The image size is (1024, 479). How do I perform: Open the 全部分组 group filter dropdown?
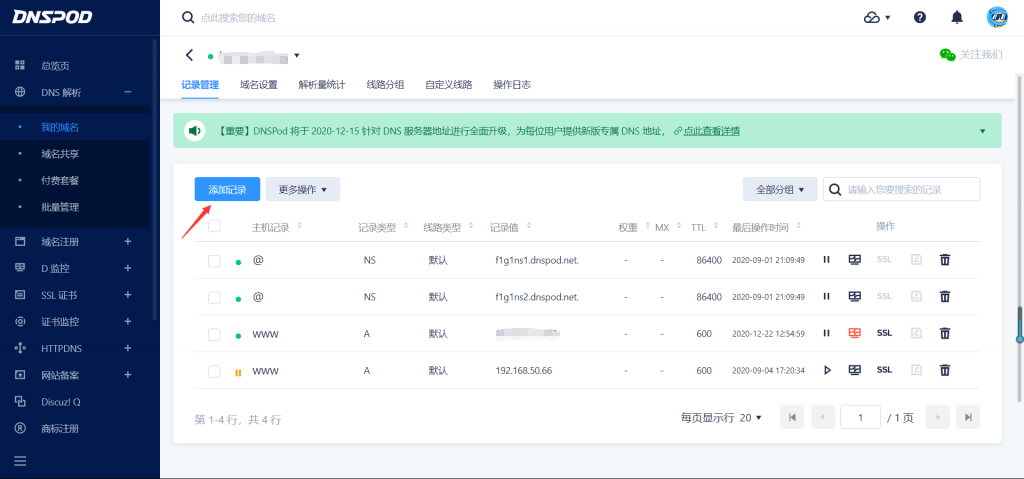pos(780,189)
